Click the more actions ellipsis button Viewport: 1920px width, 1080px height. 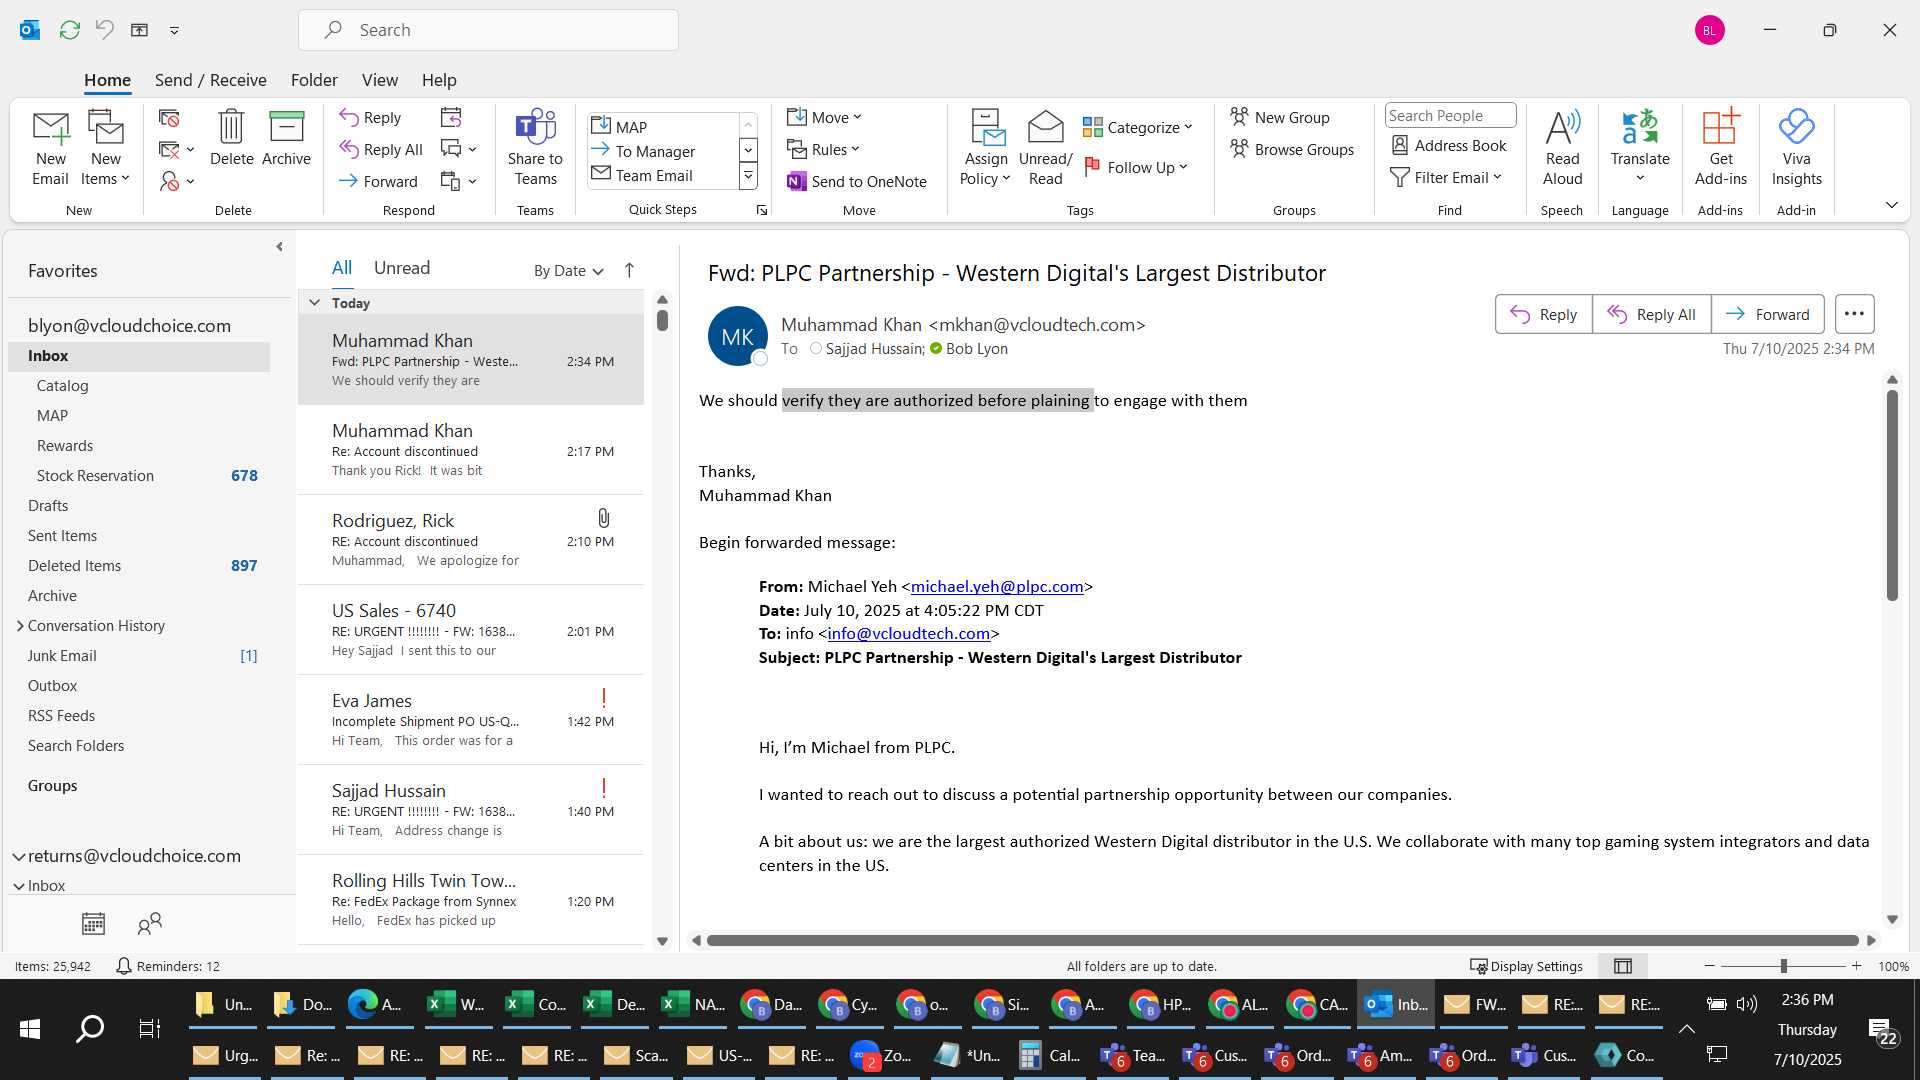tap(1854, 314)
